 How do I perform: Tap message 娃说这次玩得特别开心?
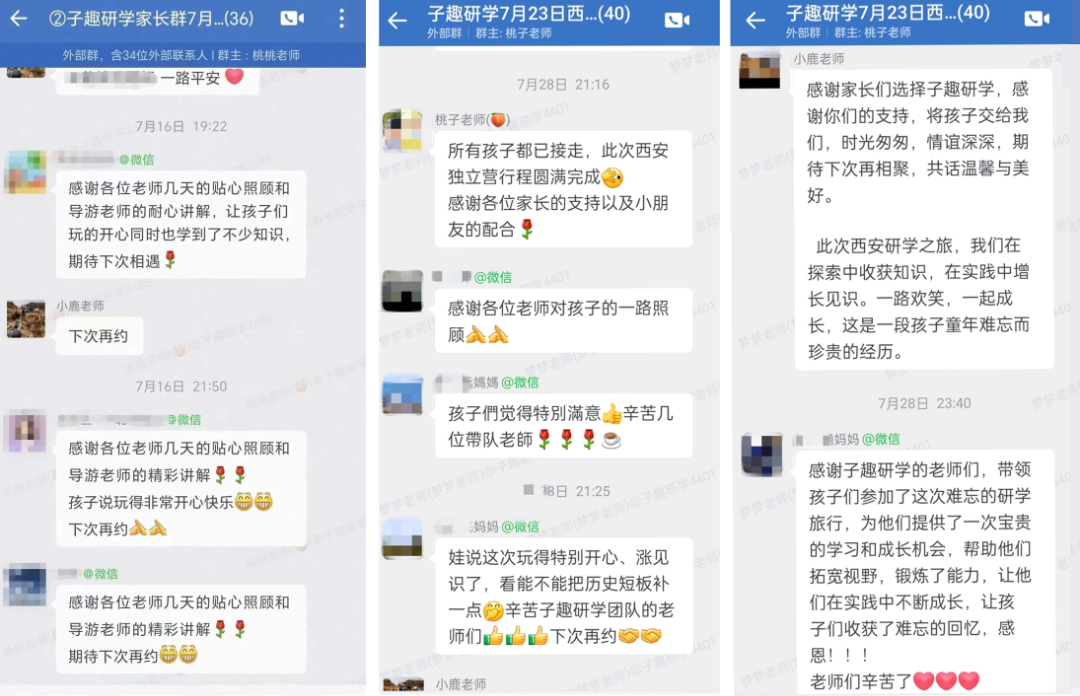563,596
